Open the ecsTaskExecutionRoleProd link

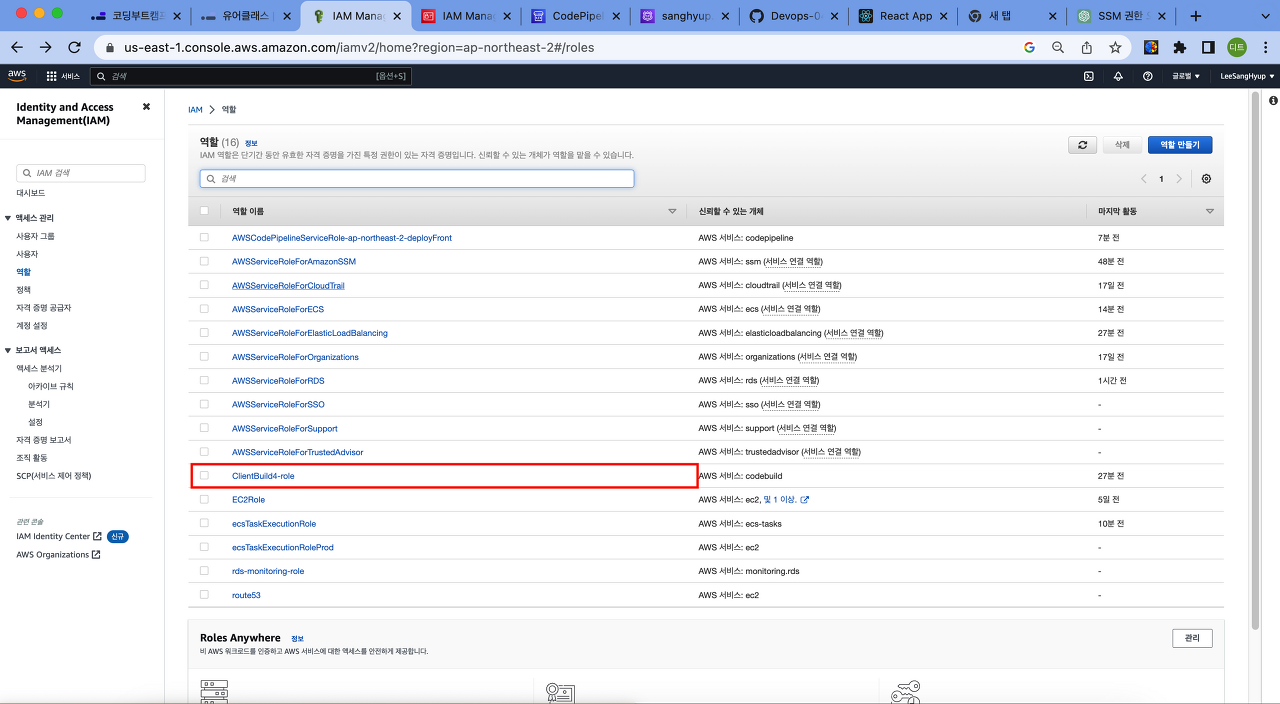(283, 547)
